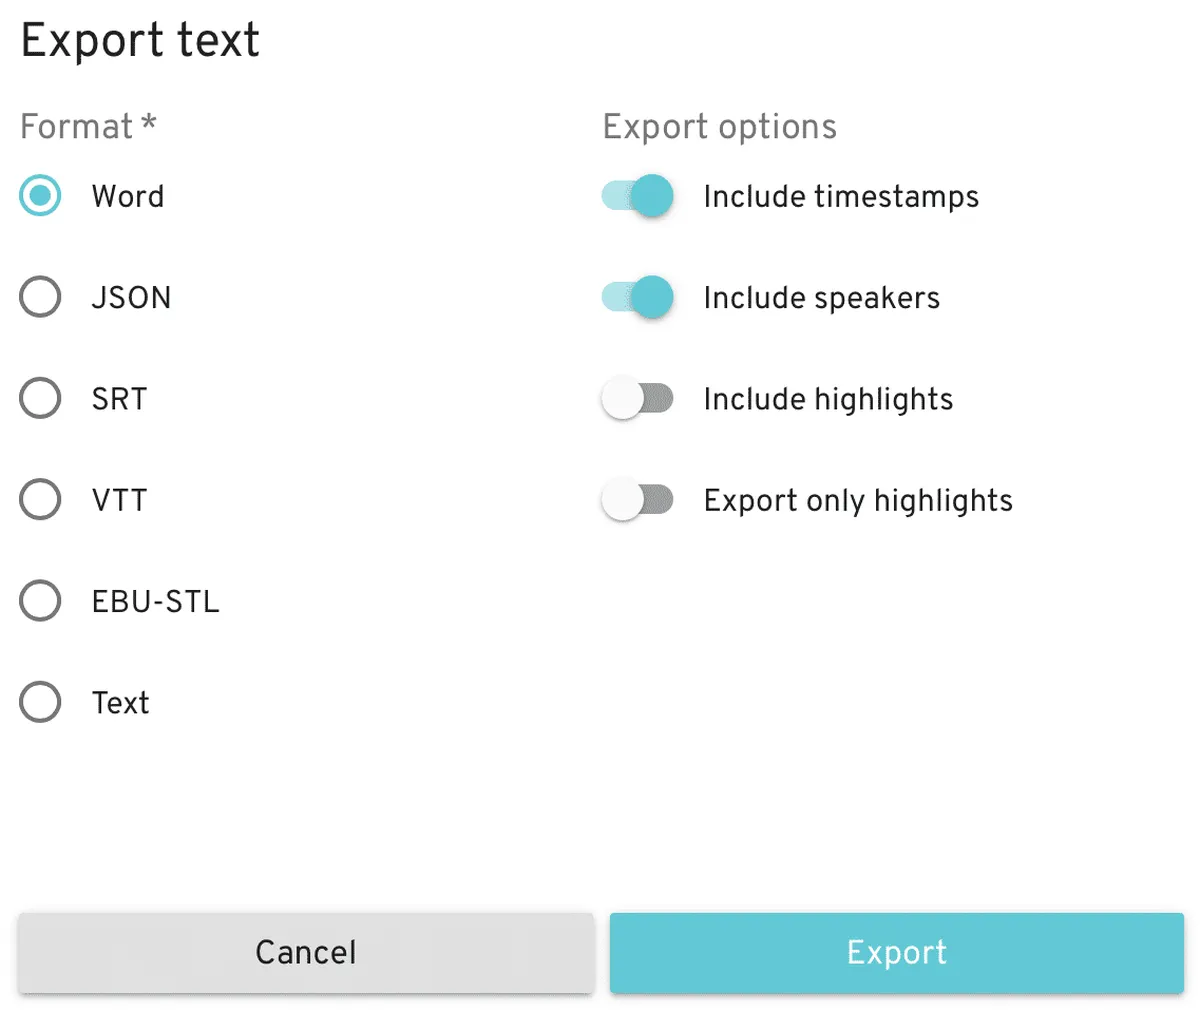Choose the JSON radio button
1200x1011 pixels.
pos(40,297)
